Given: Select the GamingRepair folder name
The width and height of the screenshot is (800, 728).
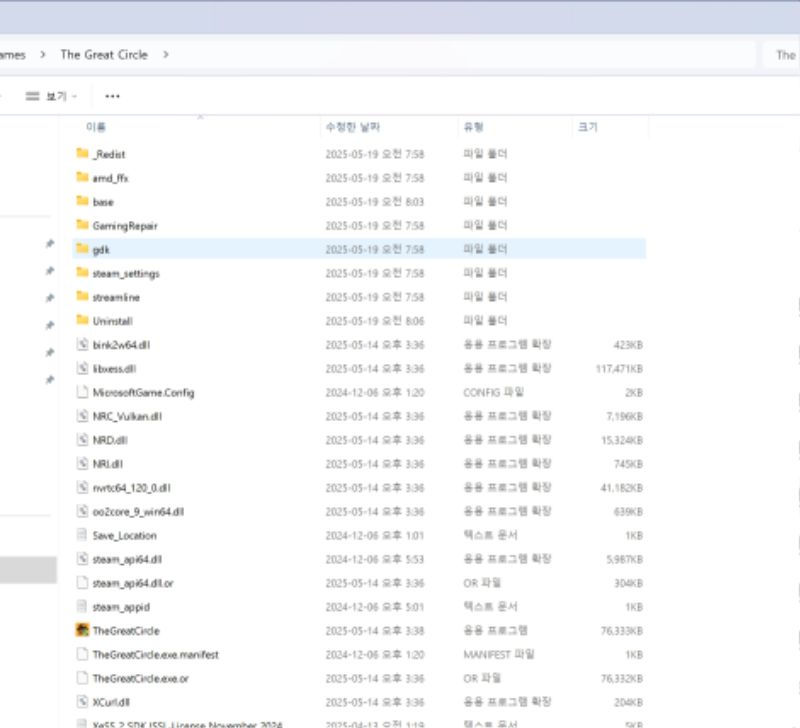Looking at the screenshot, I should 125,225.
